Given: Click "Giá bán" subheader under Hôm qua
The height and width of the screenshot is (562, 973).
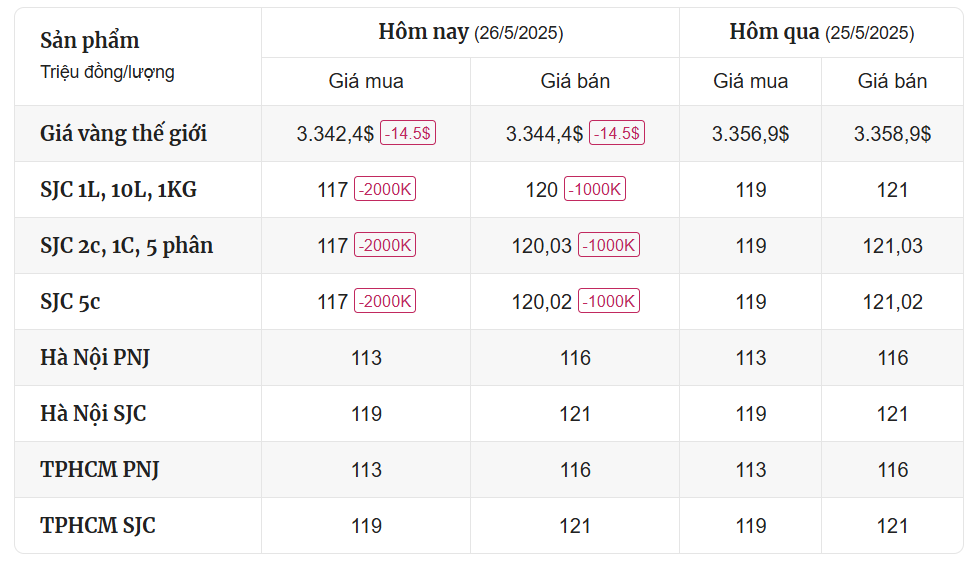Looking at the screenshot, I should pos(892,81).
